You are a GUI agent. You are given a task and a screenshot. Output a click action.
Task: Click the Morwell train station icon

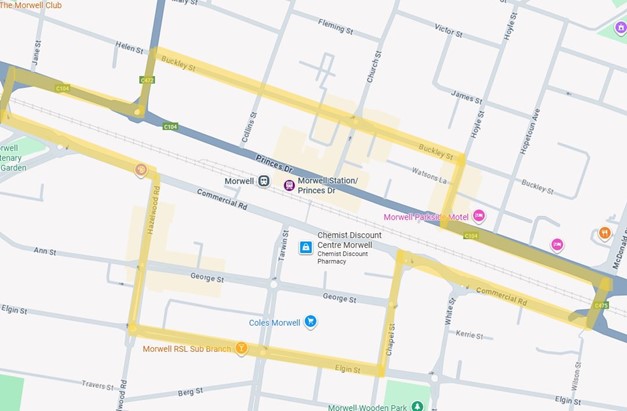(264, 181)
